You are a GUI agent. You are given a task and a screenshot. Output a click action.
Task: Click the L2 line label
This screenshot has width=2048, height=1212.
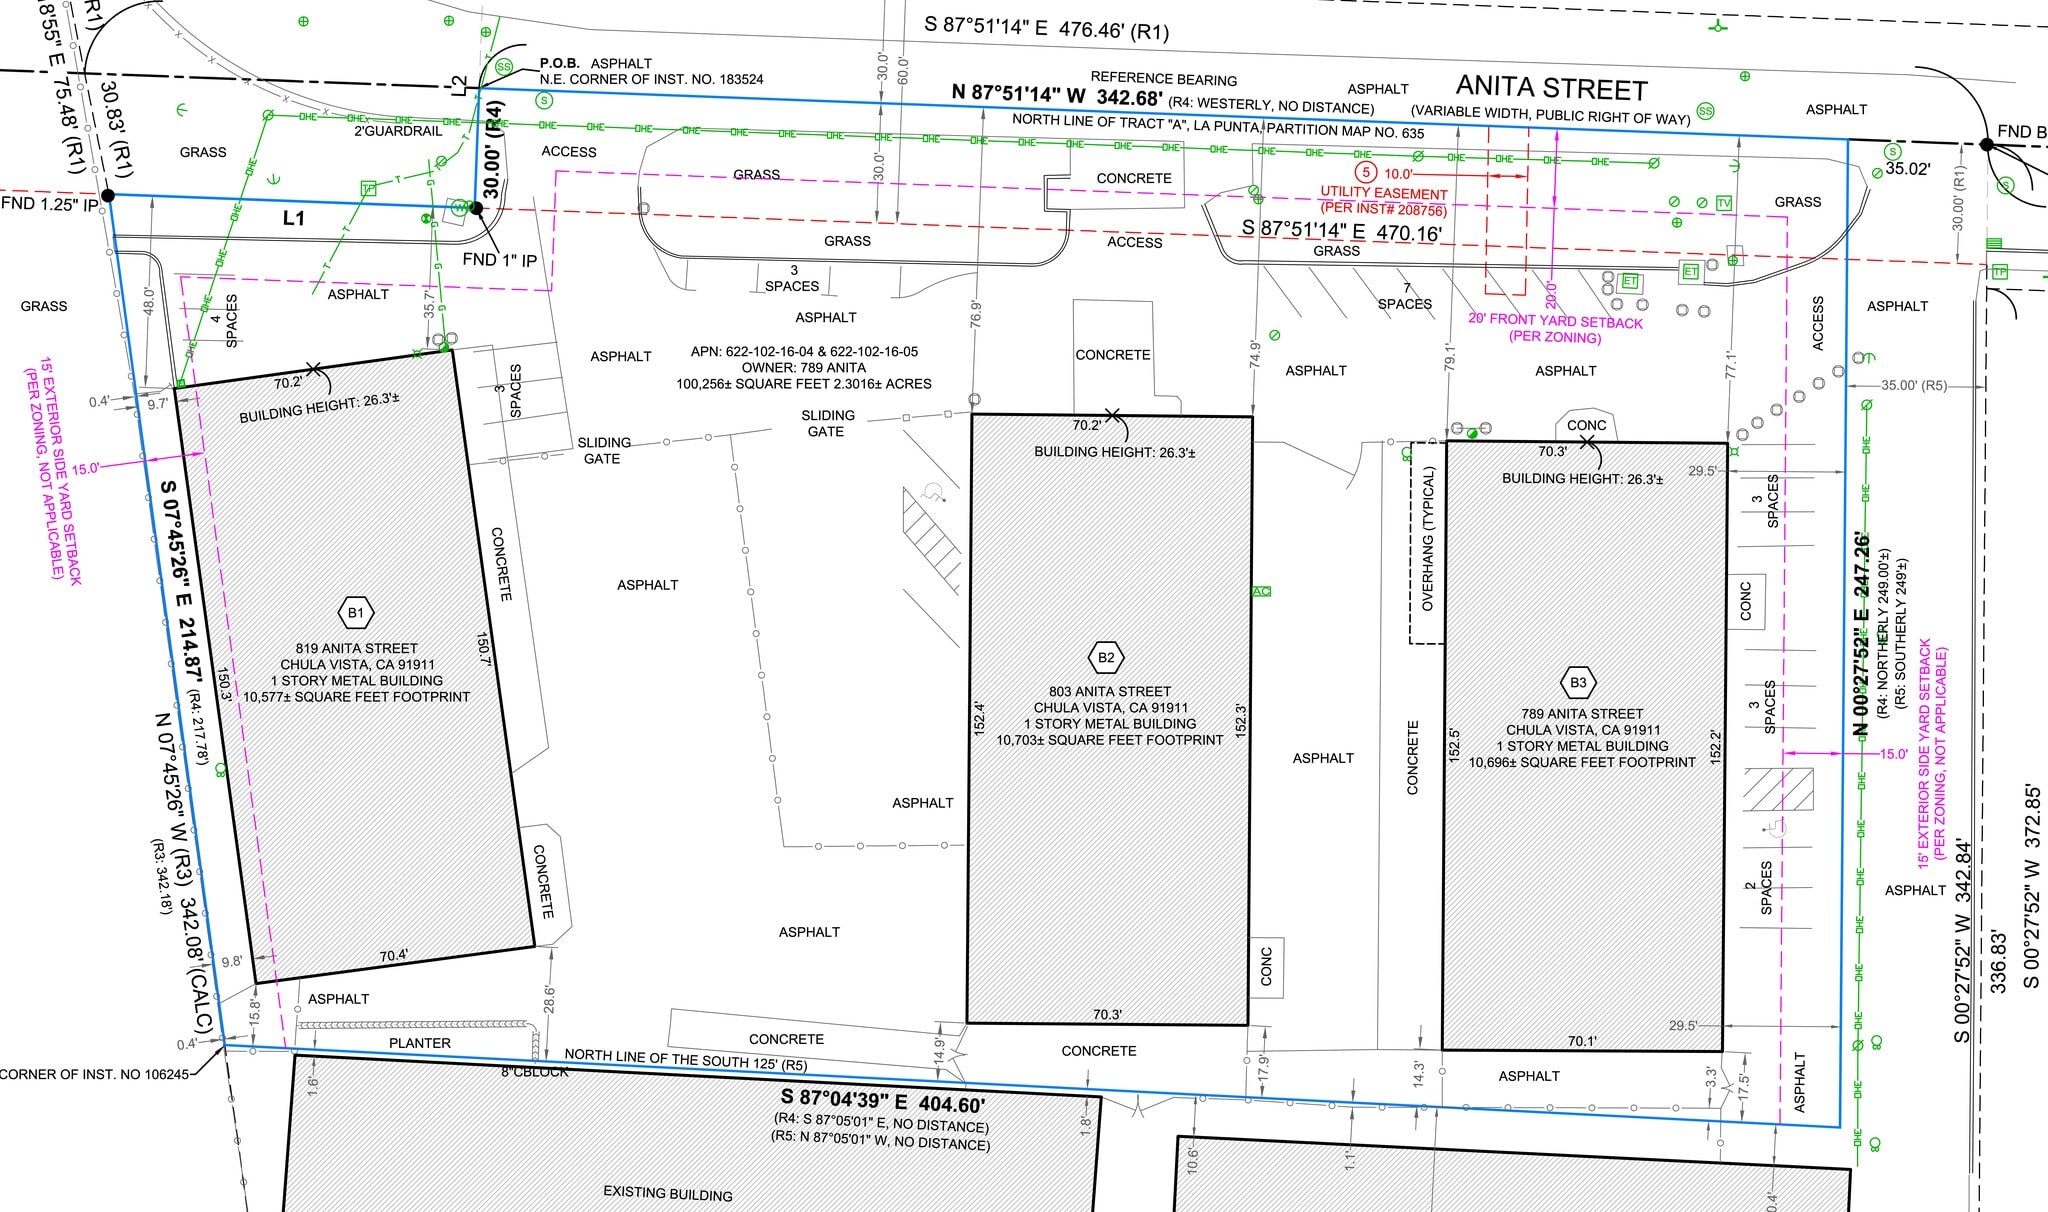click(x=459, y=87)
